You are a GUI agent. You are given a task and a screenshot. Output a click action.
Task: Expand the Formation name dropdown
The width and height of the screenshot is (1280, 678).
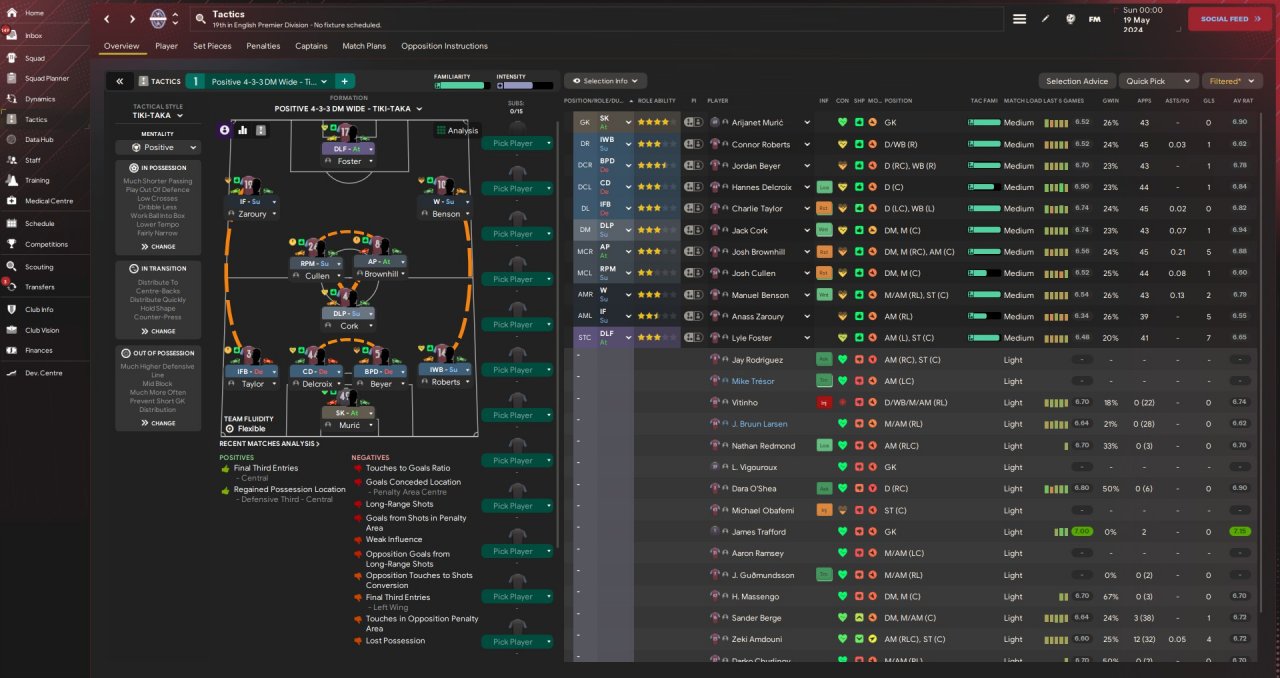[348, 108]
